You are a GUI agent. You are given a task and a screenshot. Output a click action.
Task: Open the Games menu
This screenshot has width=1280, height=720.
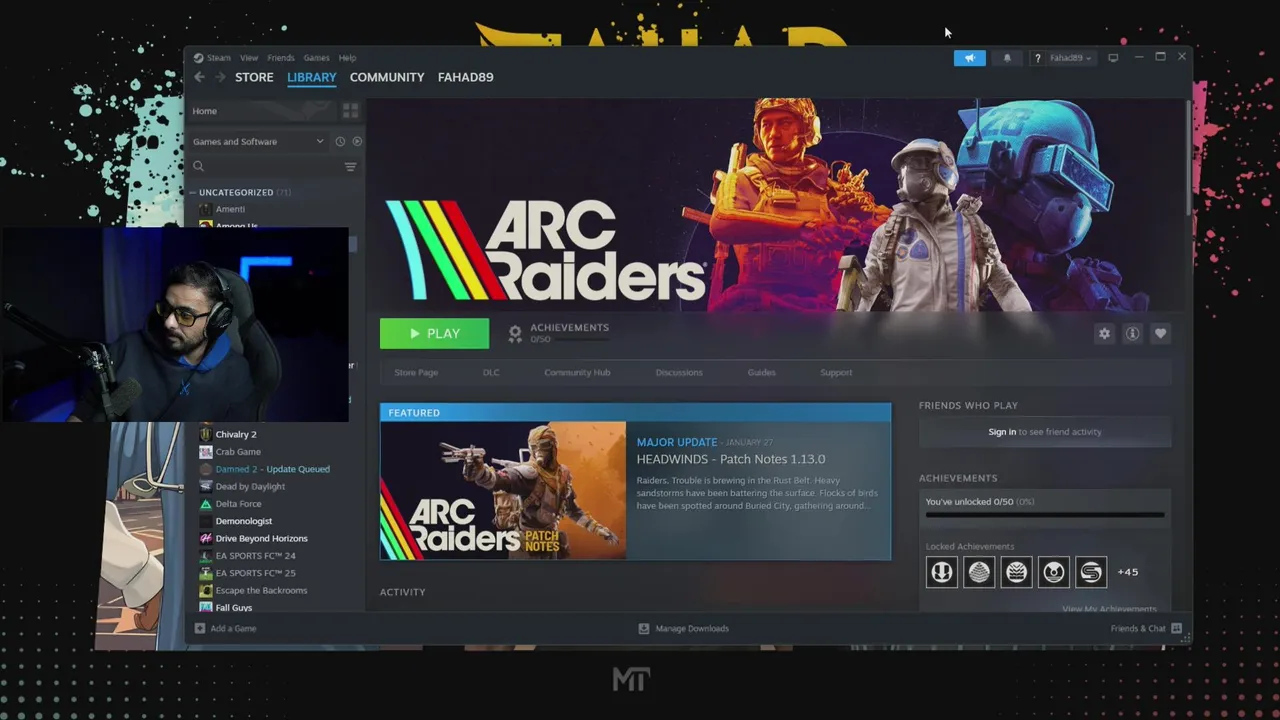[316, 58]
